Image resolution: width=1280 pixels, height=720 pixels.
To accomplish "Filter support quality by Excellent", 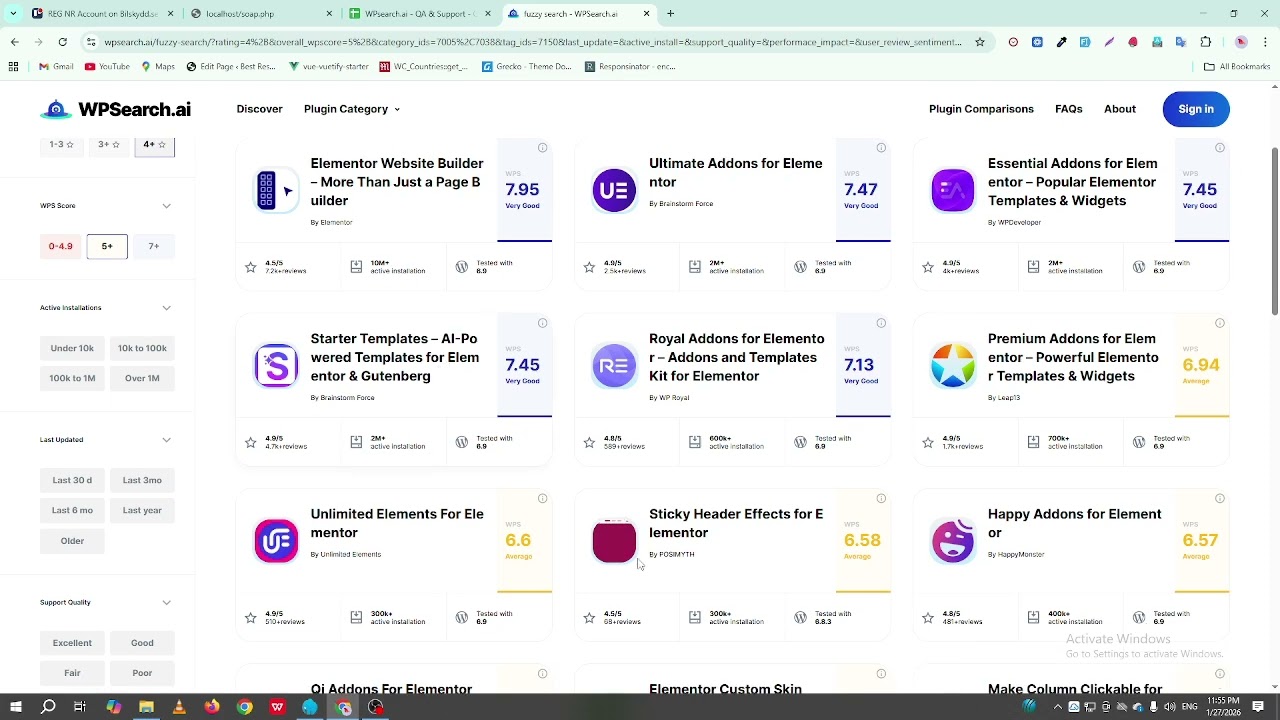I will [72, 643].
